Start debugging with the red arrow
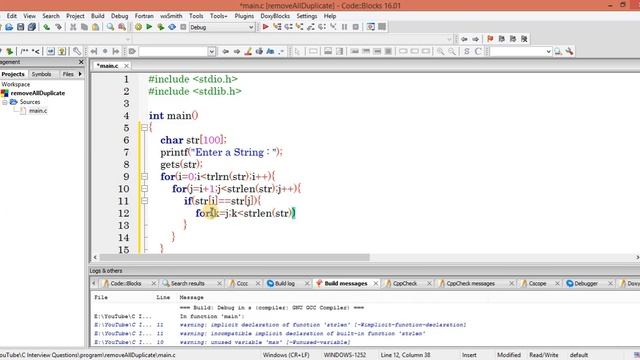 coord(265,27)
